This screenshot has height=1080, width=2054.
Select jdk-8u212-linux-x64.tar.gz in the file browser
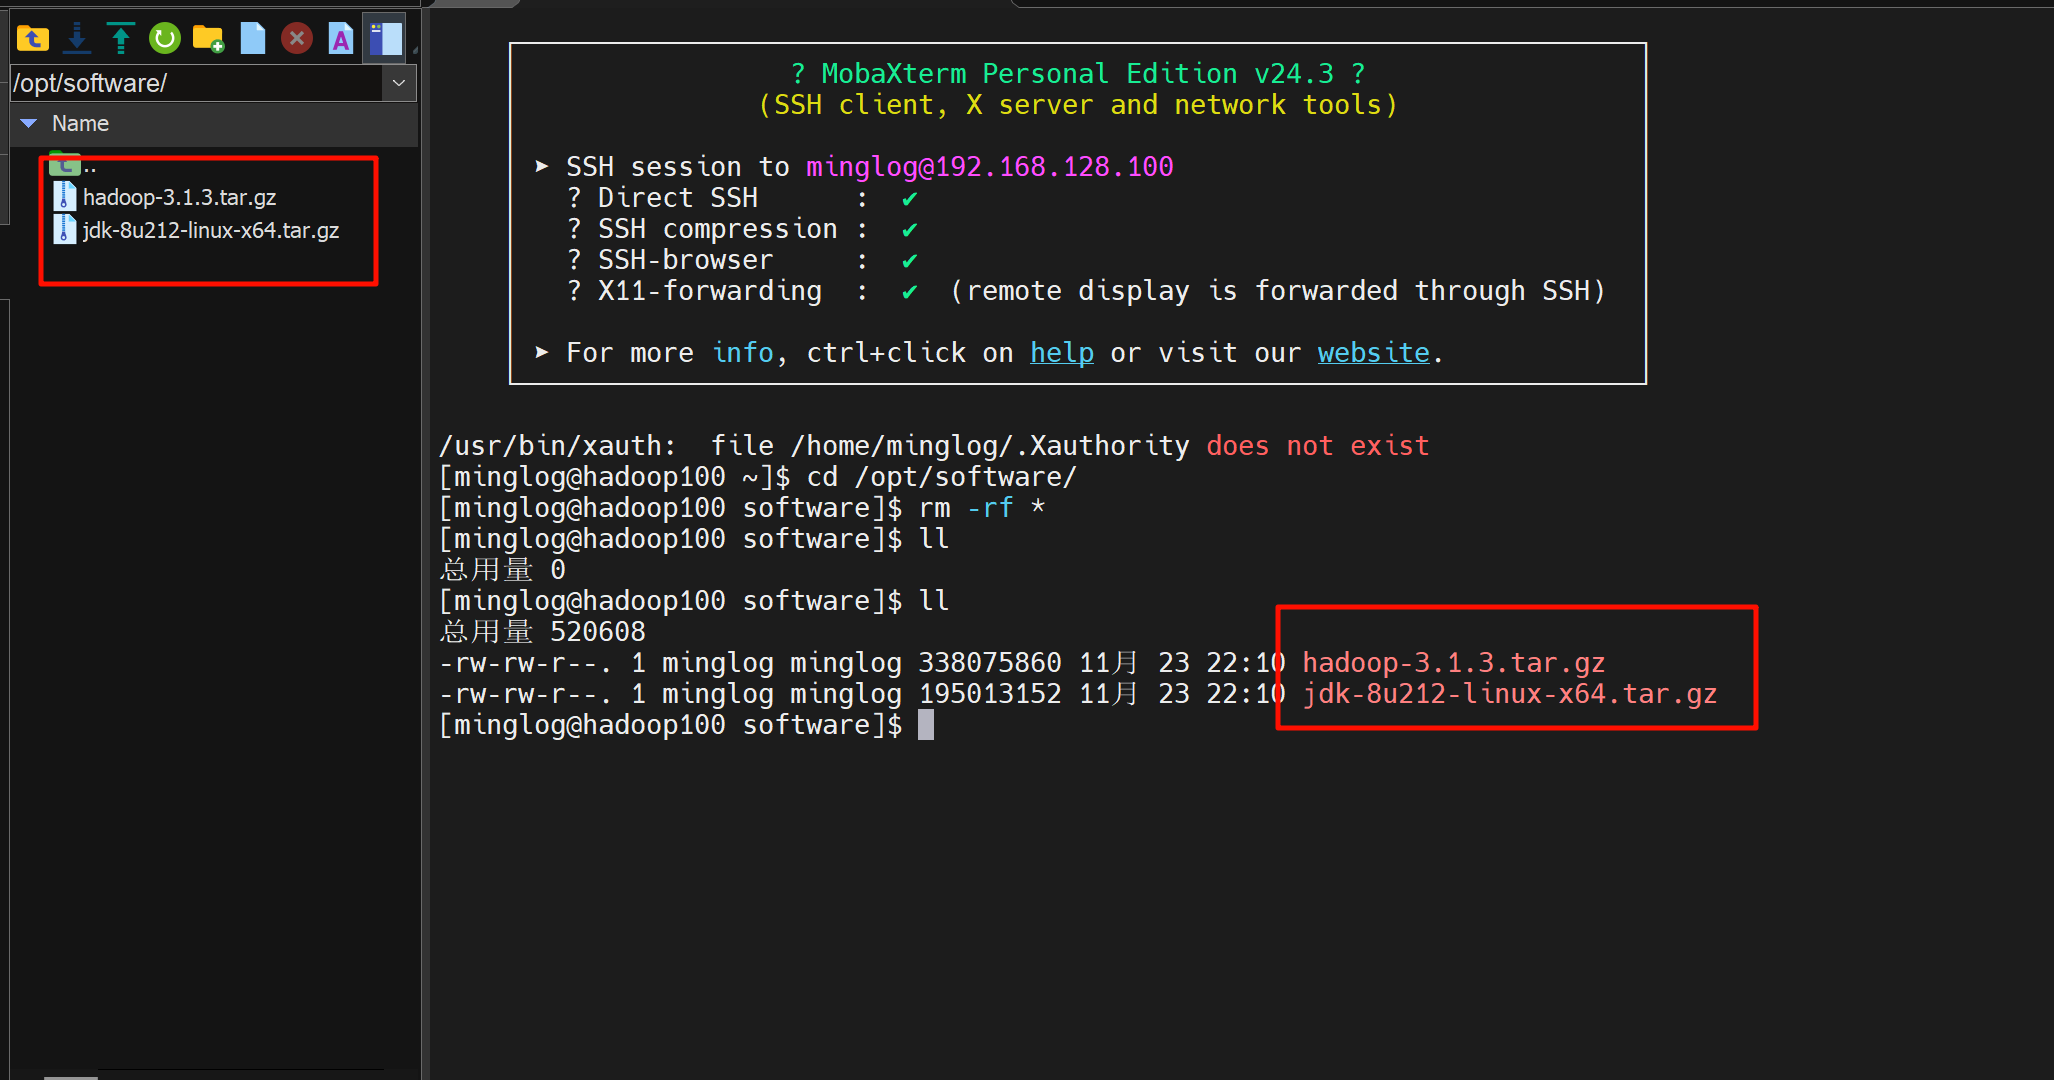point(211,230)
